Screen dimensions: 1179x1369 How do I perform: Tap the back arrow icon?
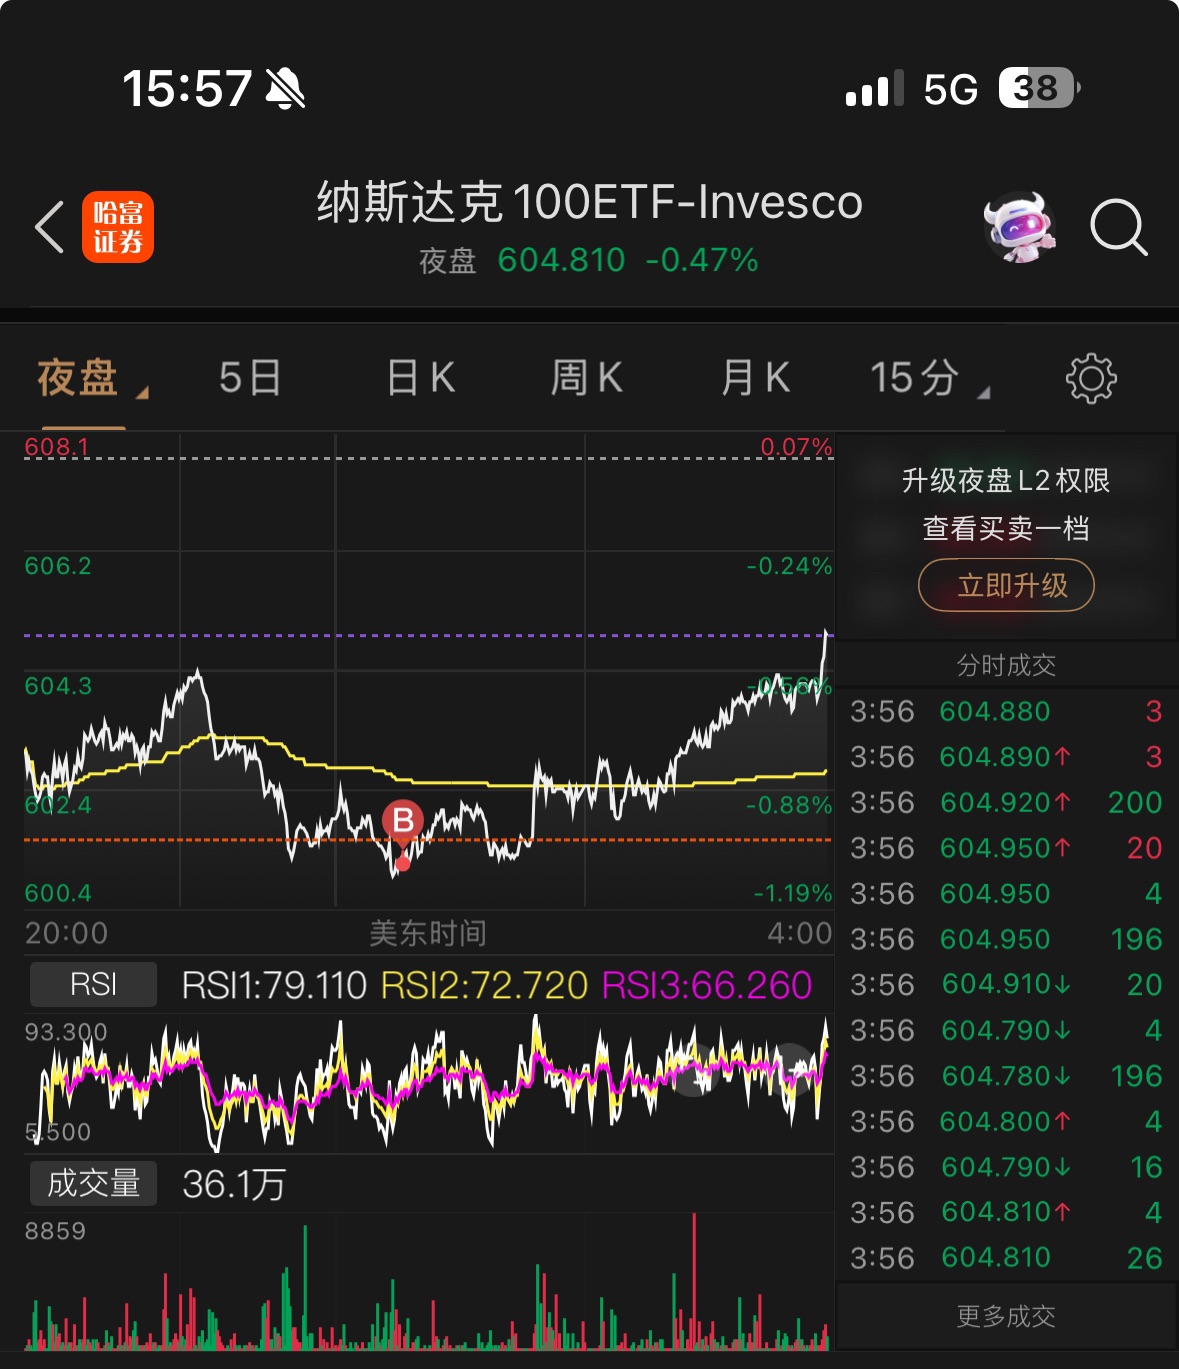[x=50, y=227]
